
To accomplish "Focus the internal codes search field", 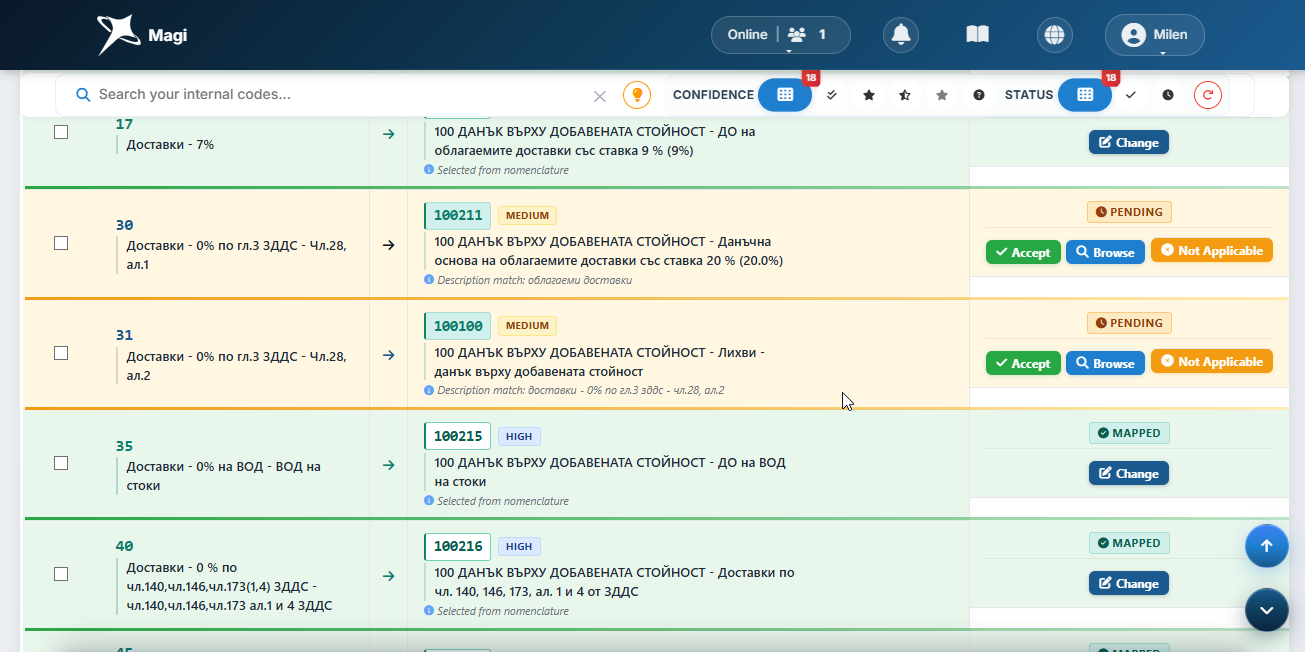I will point(340,95).
